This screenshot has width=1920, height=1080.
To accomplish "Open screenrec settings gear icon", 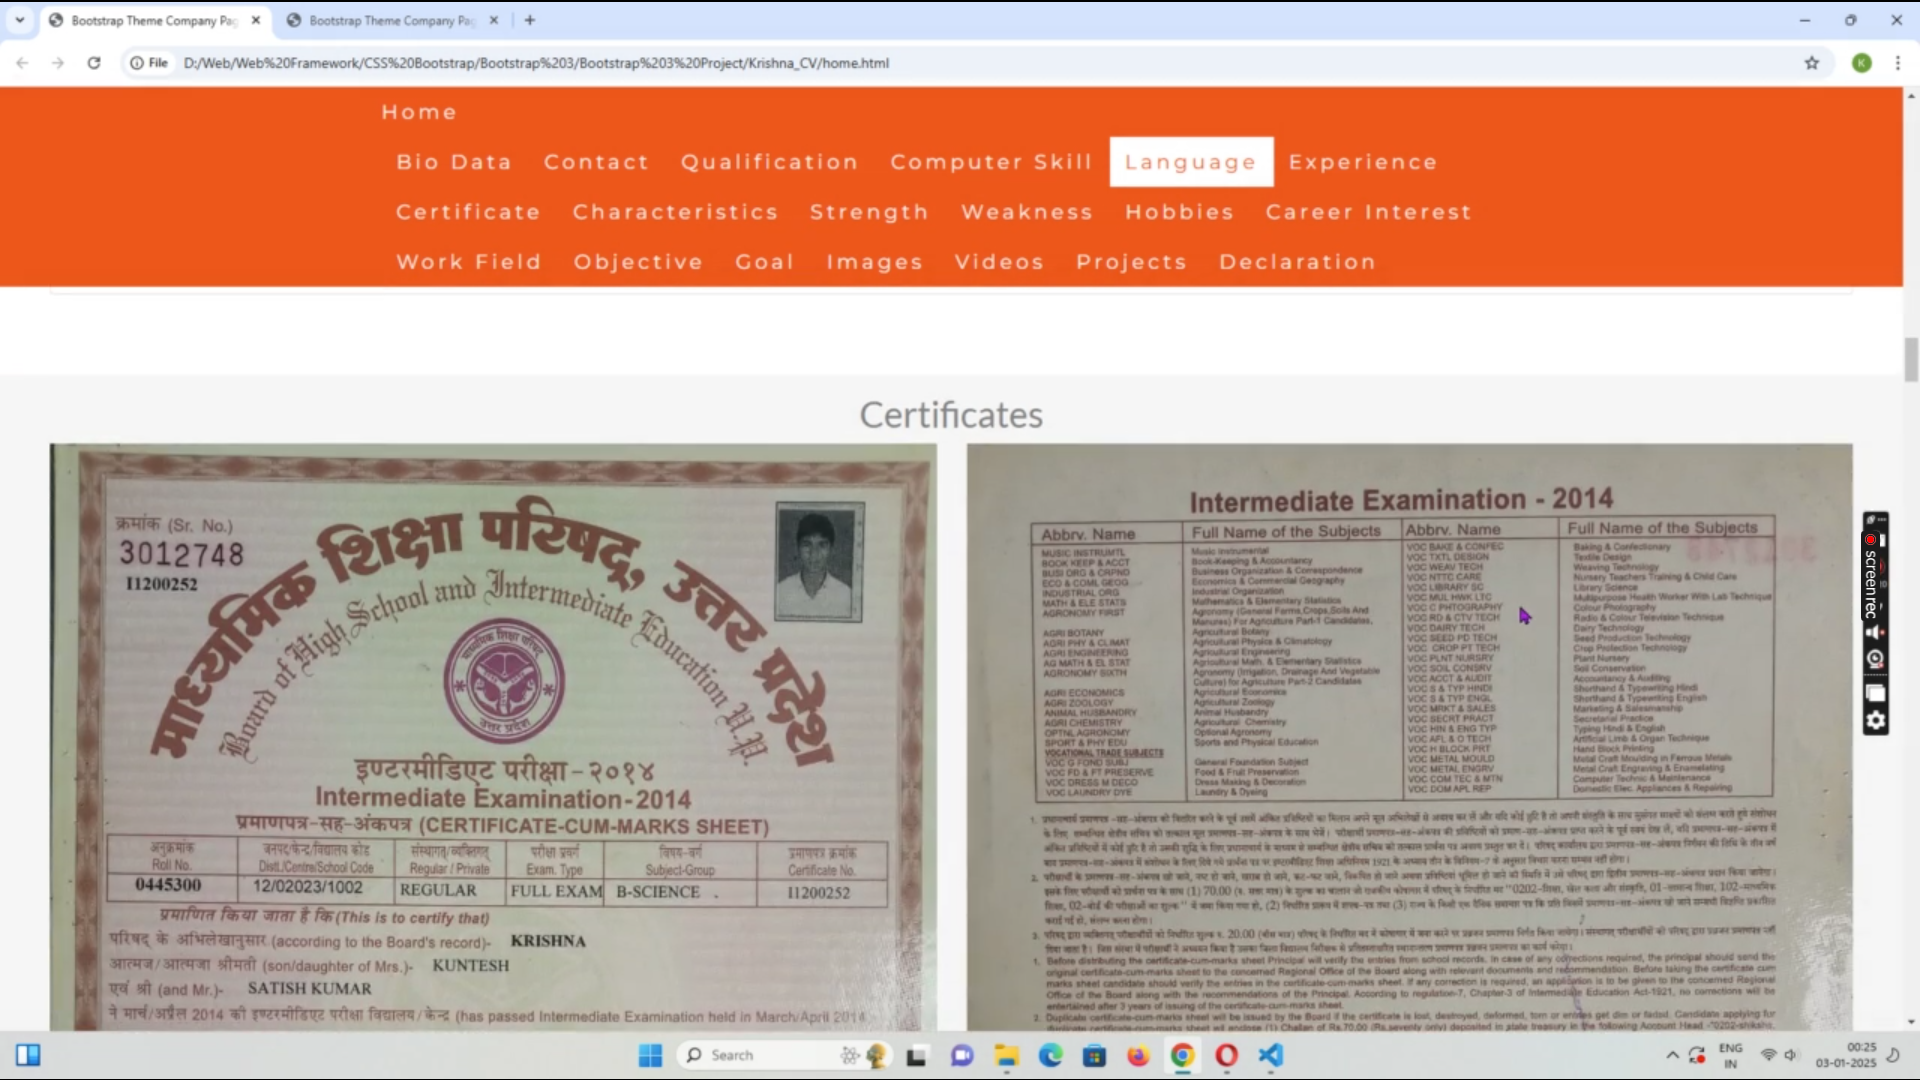I will pyautogui.click(x=1876, y=721).
